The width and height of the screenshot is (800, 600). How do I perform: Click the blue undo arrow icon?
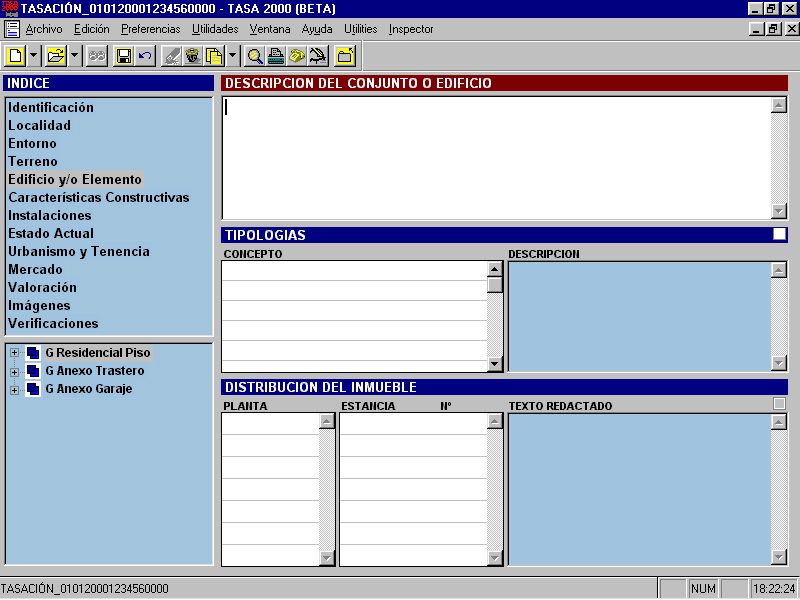145,56
